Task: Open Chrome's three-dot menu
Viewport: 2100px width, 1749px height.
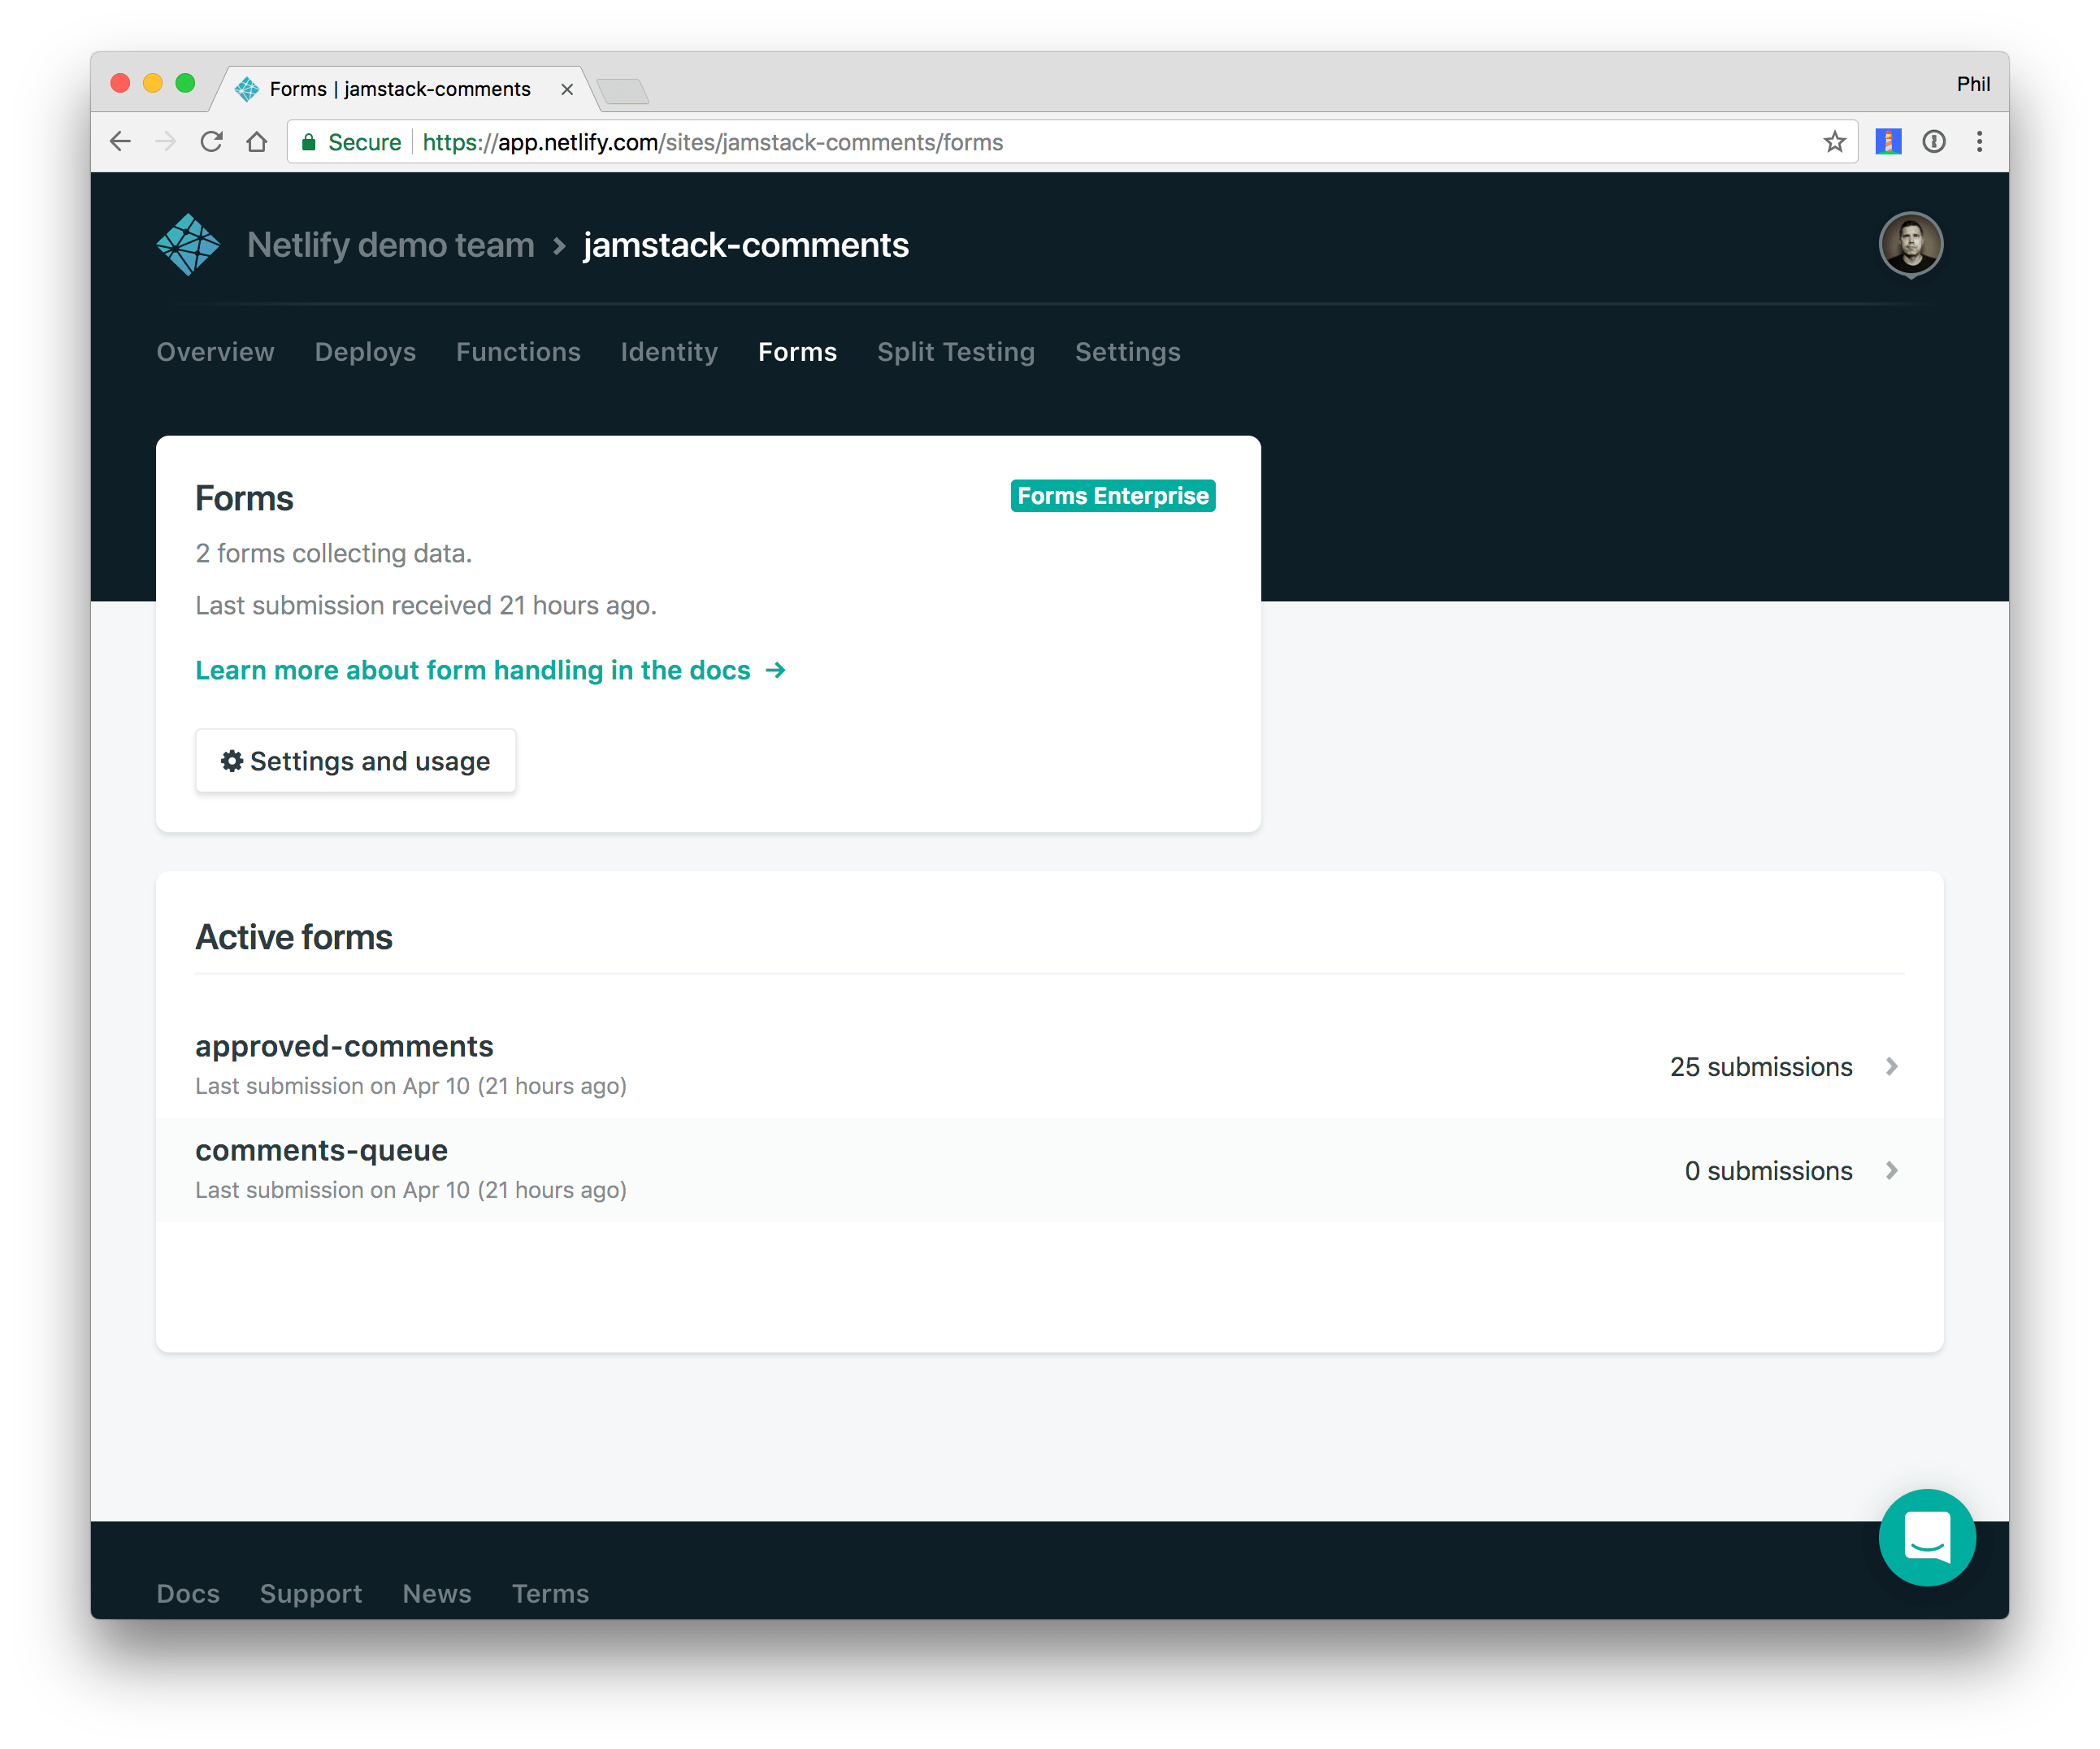Action: tap(1979, 141)
